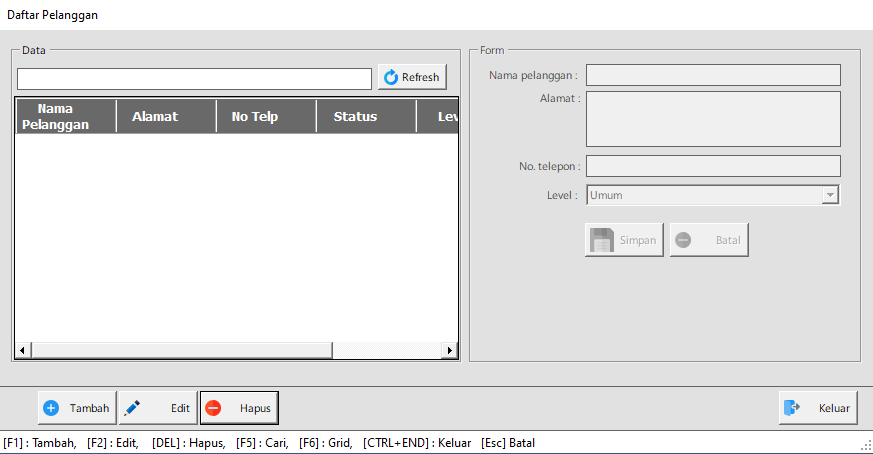The height and width of the screenshot is (454, 873).
Task: Click the Alamat text area
Action: coord(713,119)
